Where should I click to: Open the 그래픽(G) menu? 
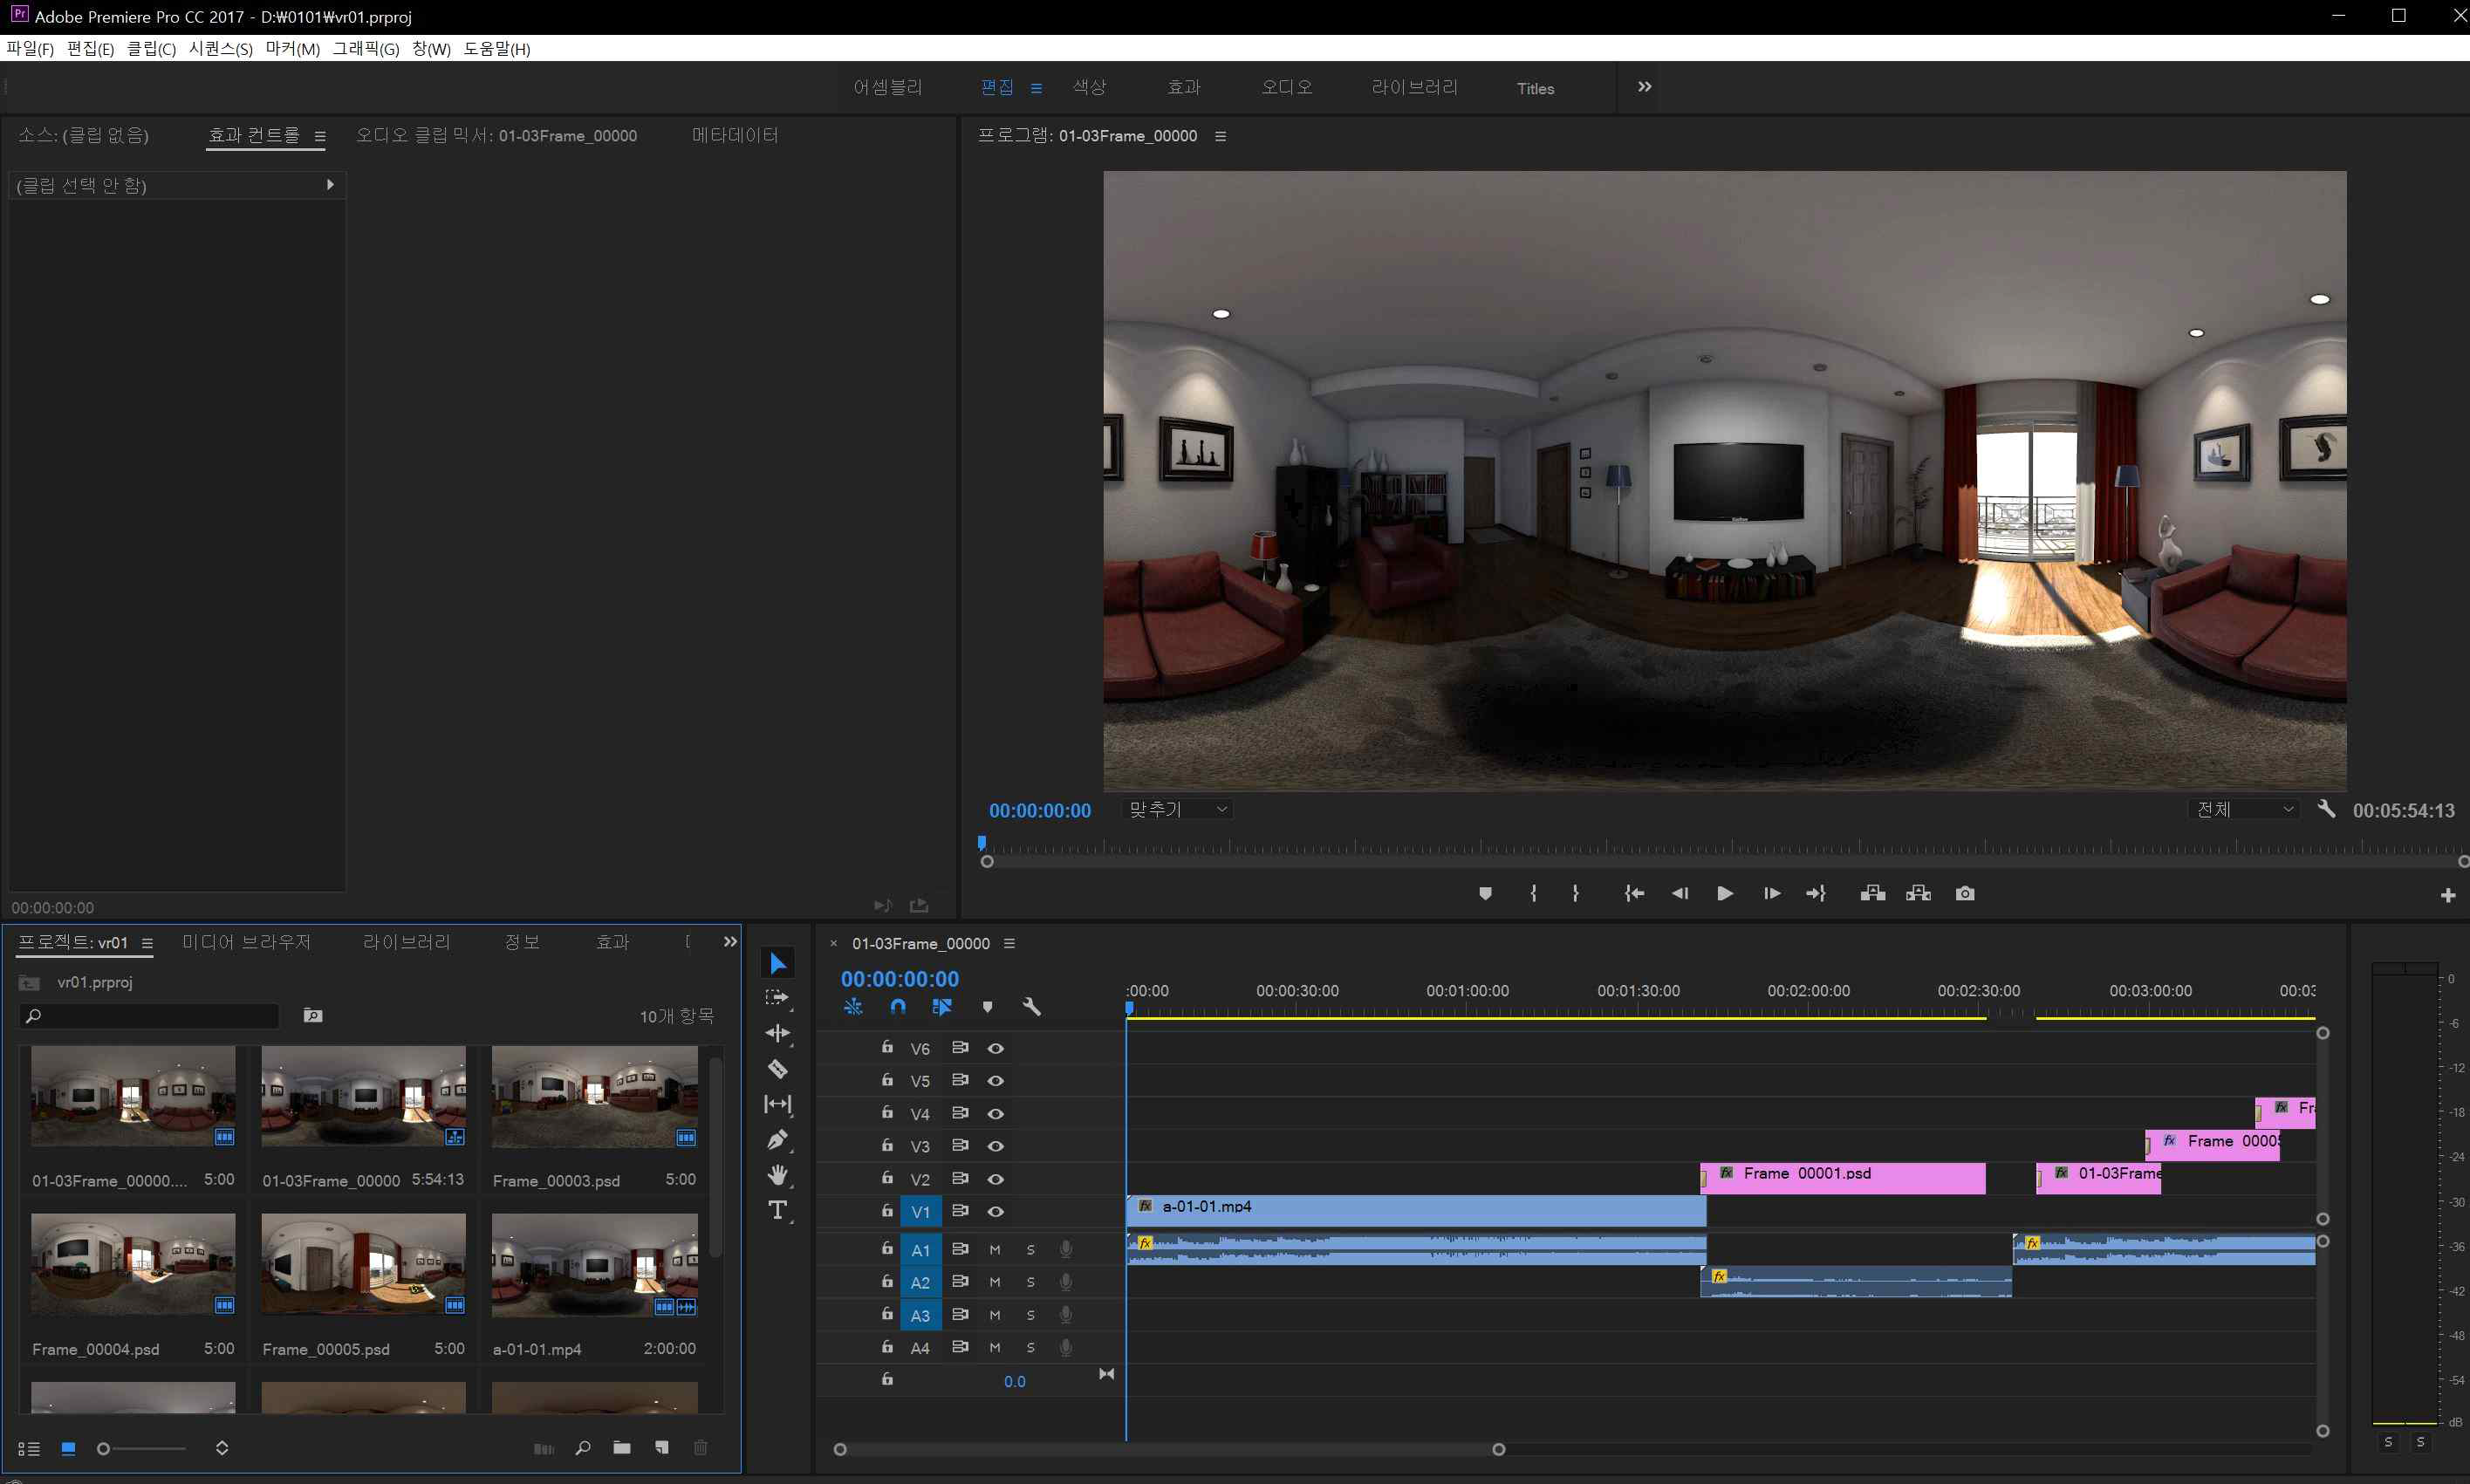click(x=365, y=49)
